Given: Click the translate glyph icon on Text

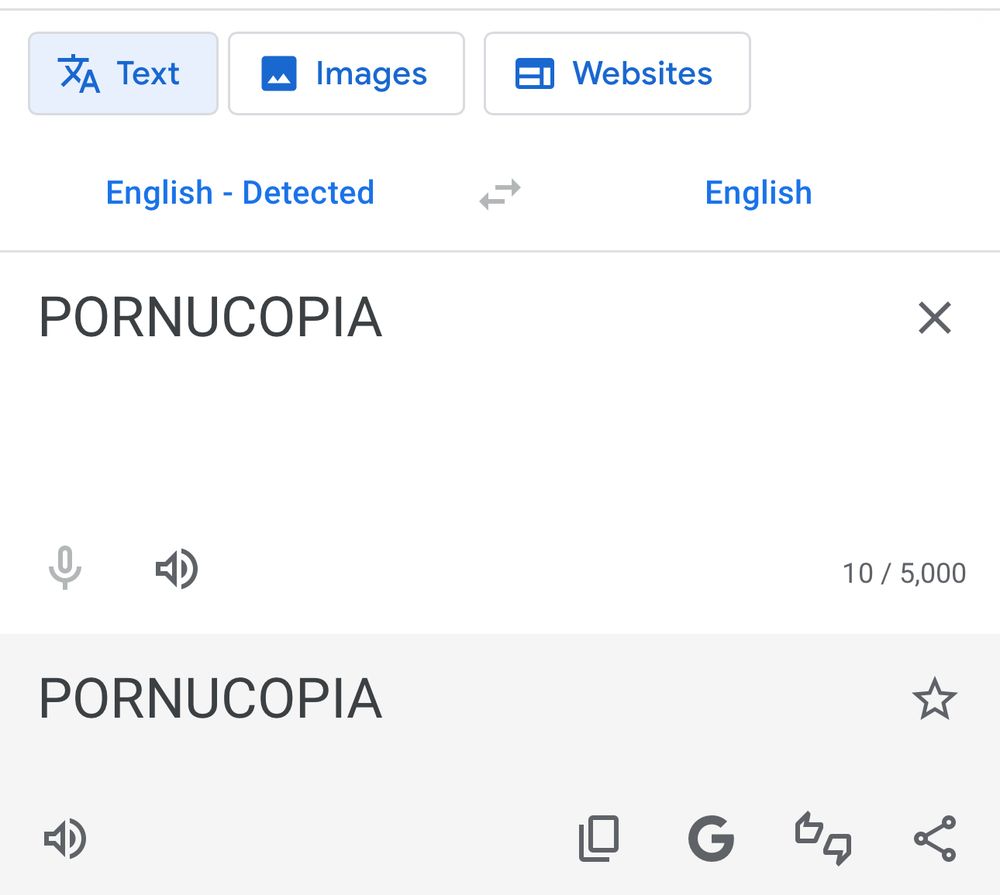Looking at the screenshot, I should click(79, 74).
